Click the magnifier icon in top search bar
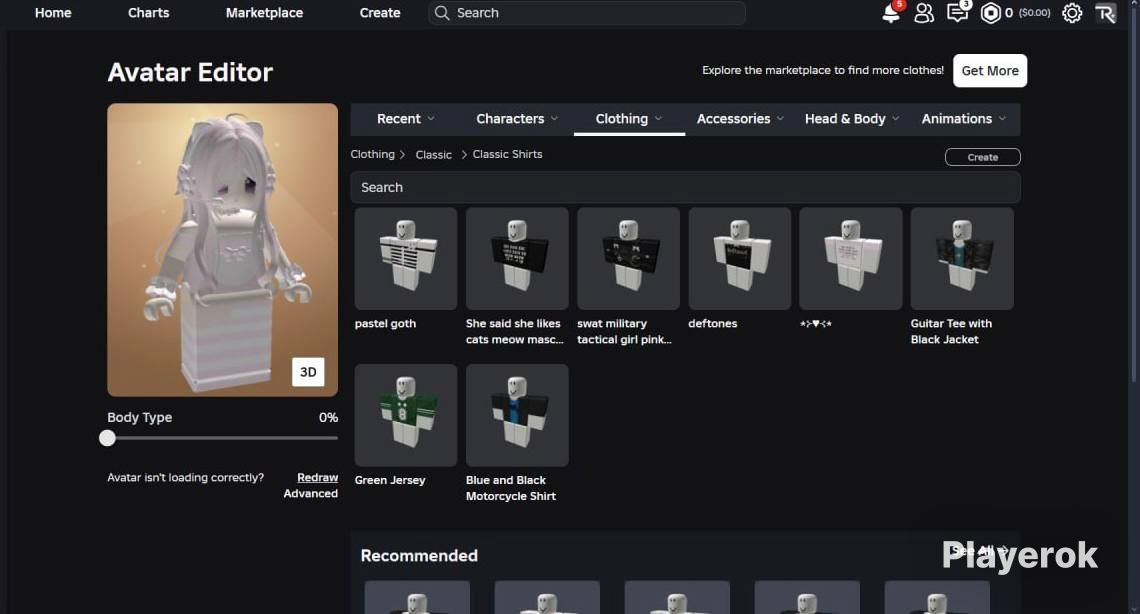This screenshot has width=1140, height=614. pos(441,13)
